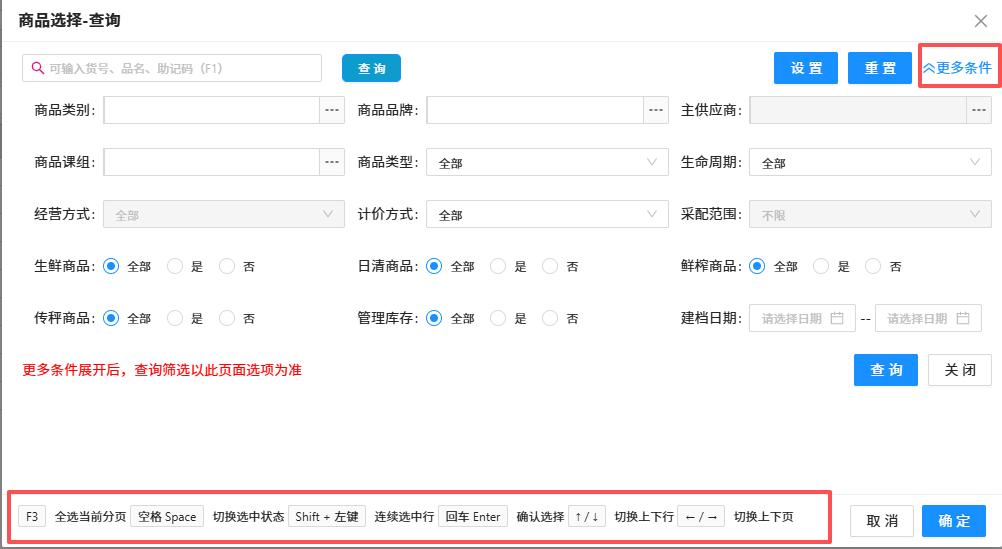Collapse the 更多条件 section
Screen dimensions: 1002x549
(957, 68)
